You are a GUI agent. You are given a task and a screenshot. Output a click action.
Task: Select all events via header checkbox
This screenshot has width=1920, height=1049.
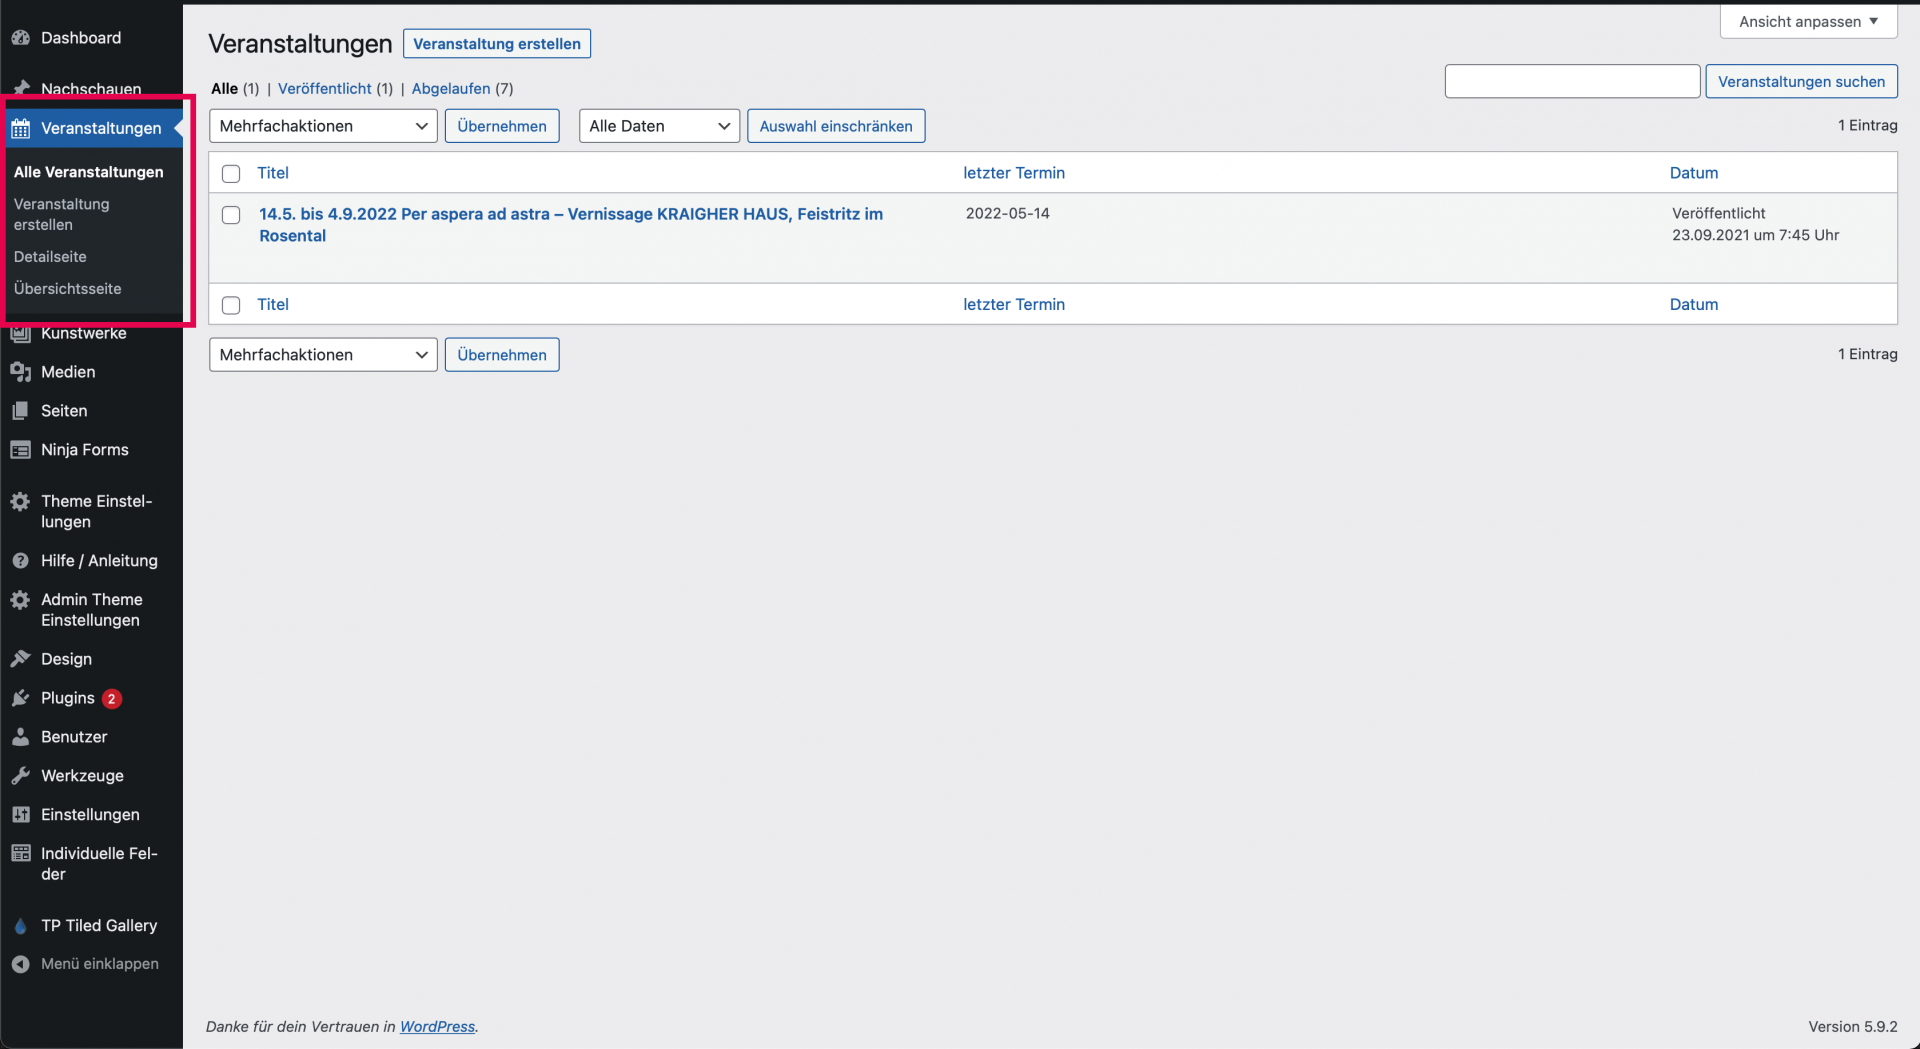[231, 174]
